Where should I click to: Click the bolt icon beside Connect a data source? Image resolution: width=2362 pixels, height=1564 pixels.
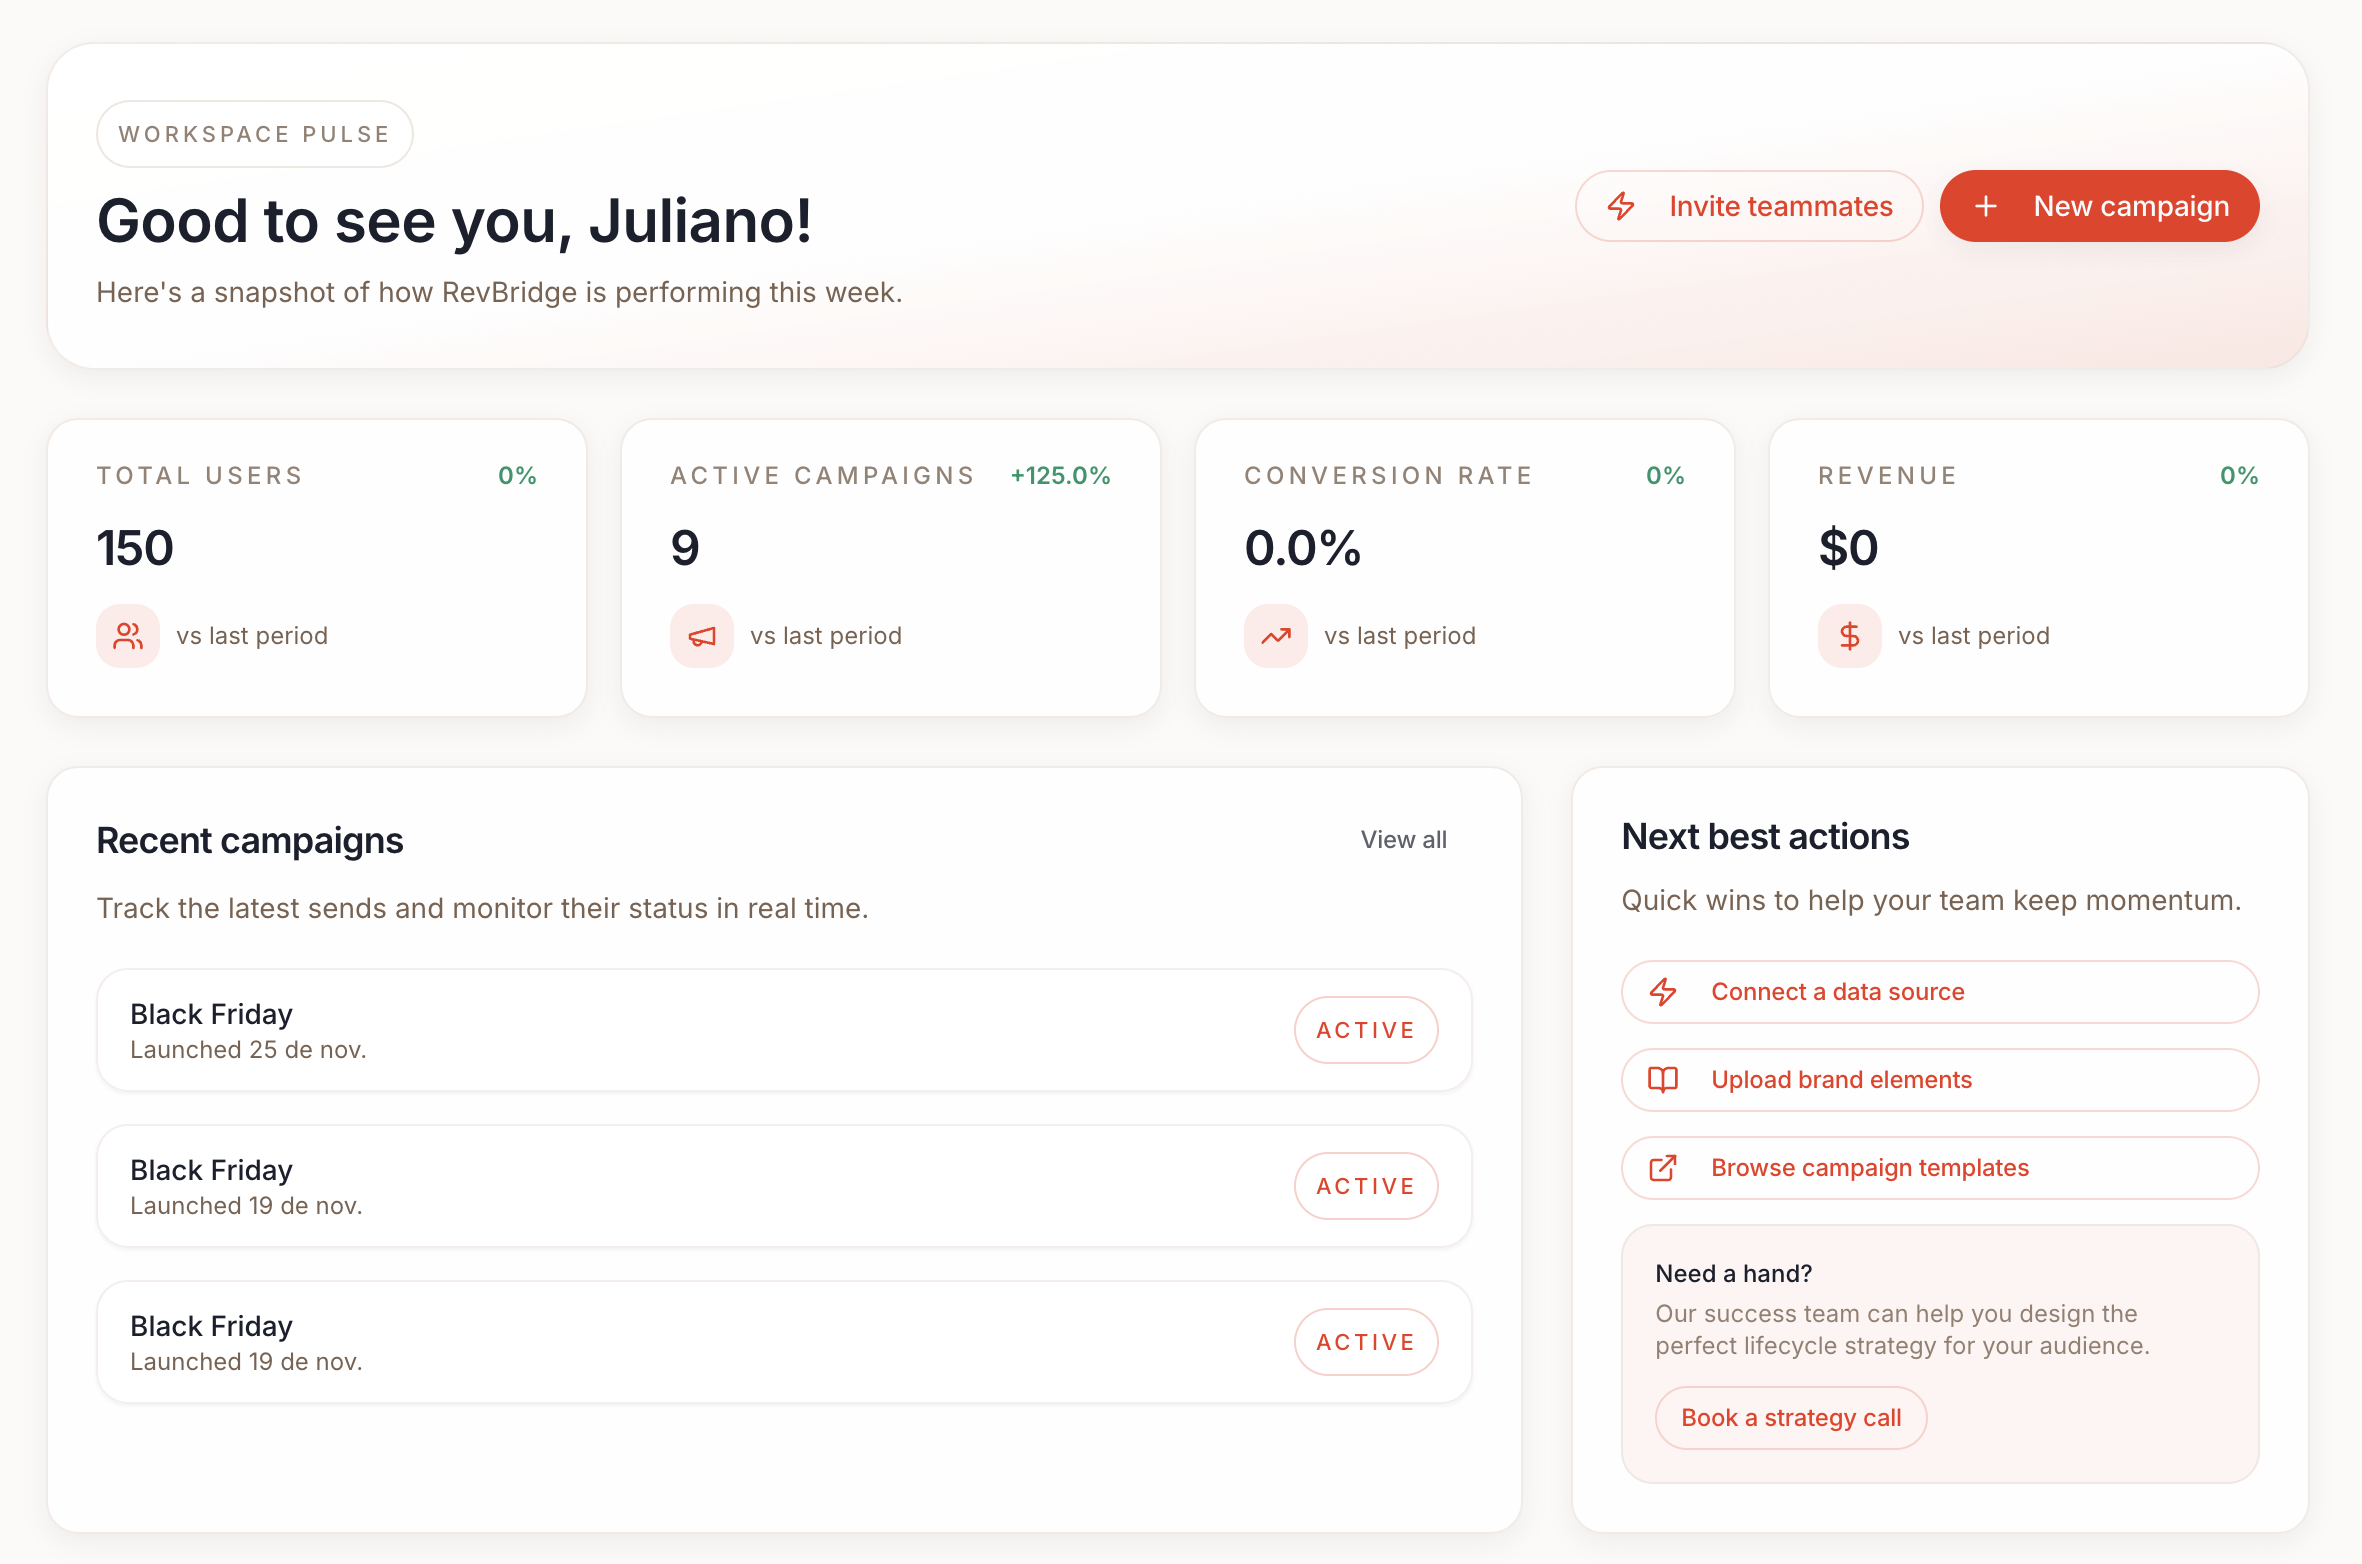coord(1663,992)
